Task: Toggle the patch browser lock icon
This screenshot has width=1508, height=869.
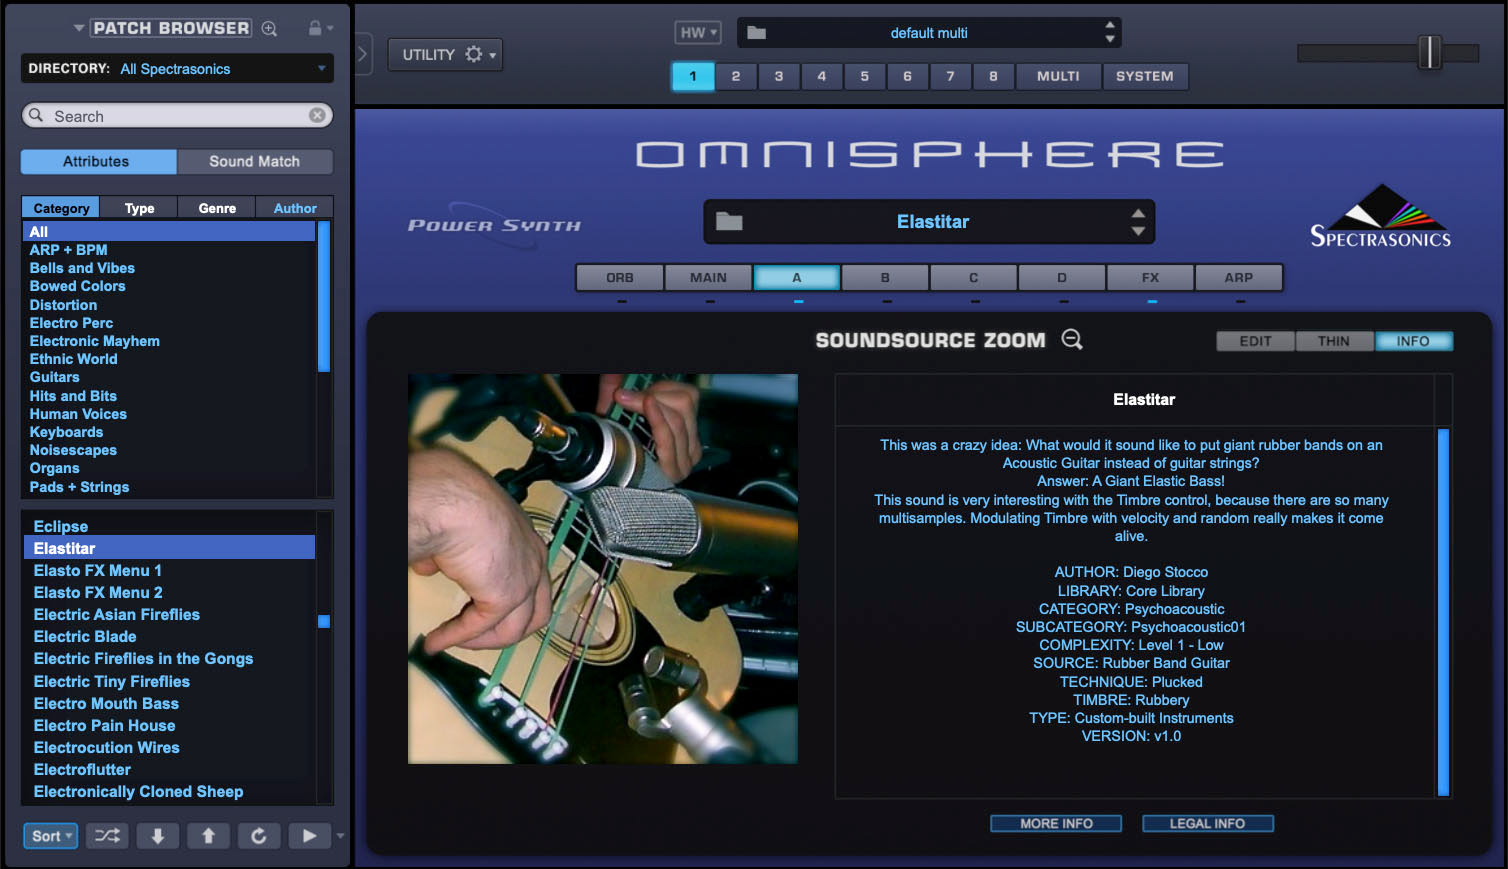Action: (315, 28)
